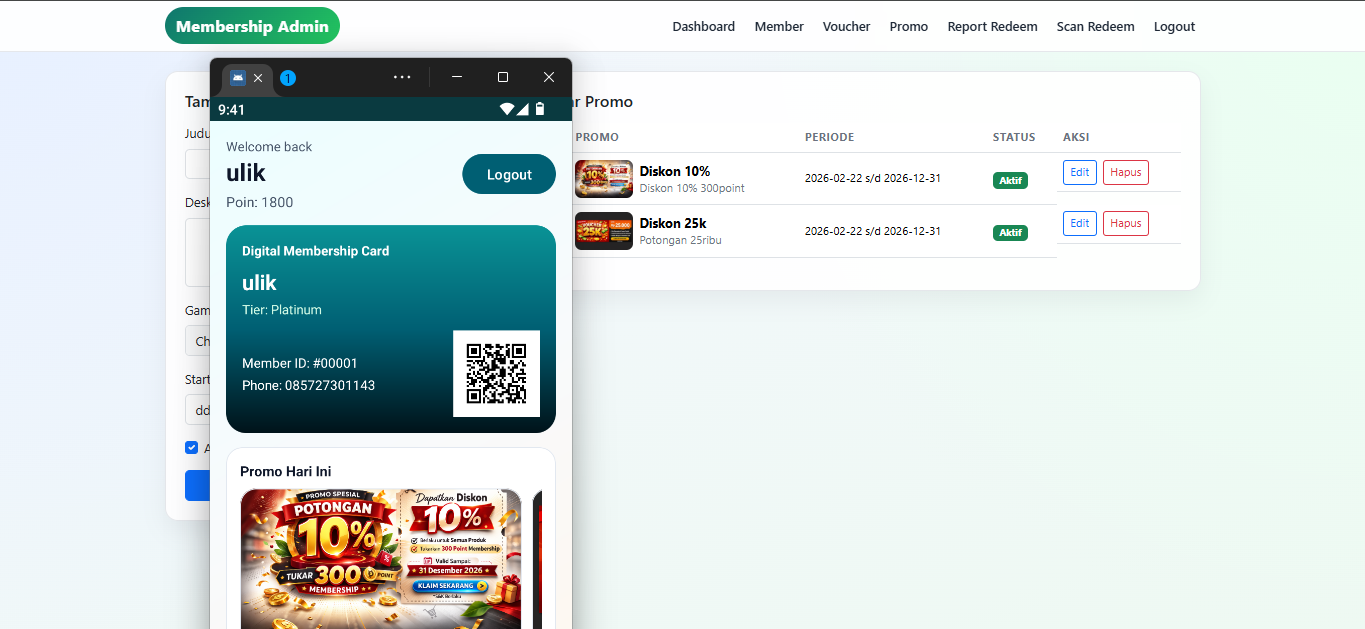Open the emulator three-dots options menu
This screenshot has width=1365, height=629.
(x=402, y=76)
